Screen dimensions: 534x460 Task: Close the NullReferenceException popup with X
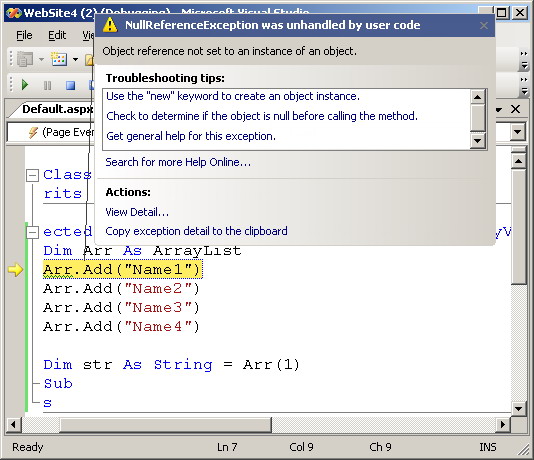point(484,26)
